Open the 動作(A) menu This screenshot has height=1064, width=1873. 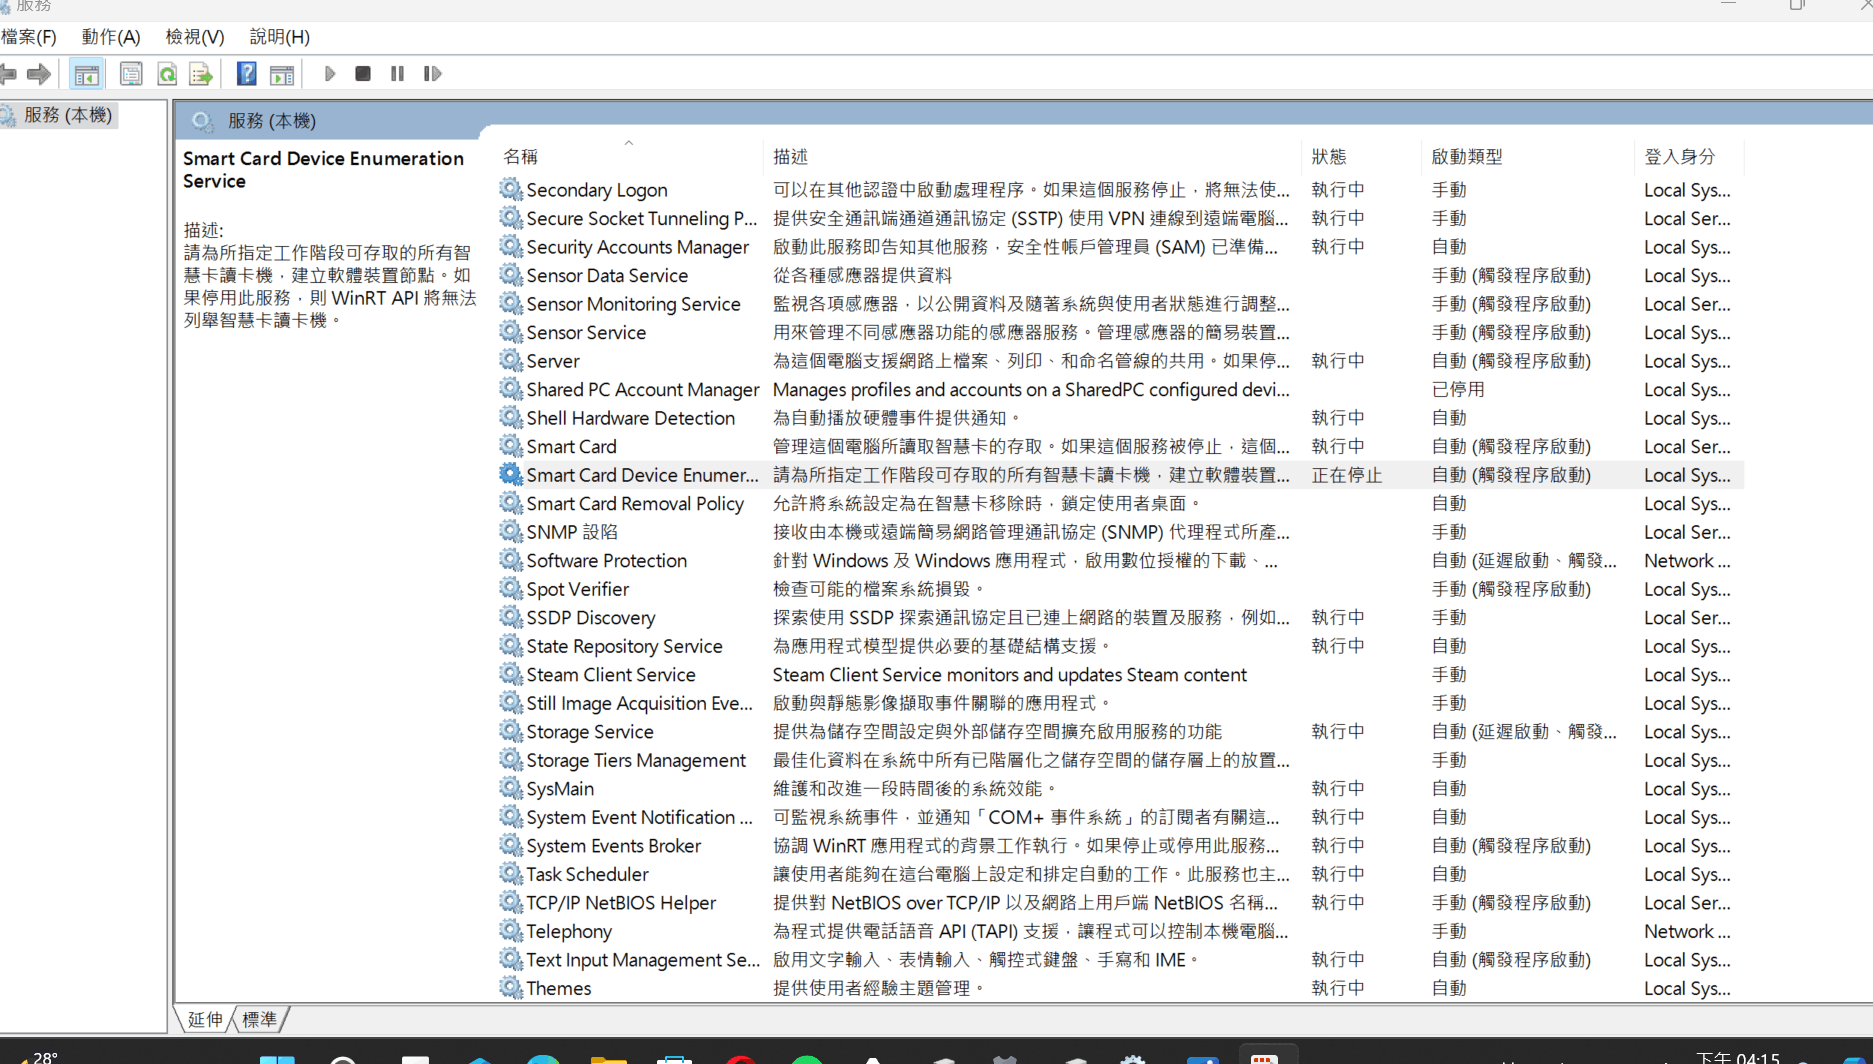111,37
